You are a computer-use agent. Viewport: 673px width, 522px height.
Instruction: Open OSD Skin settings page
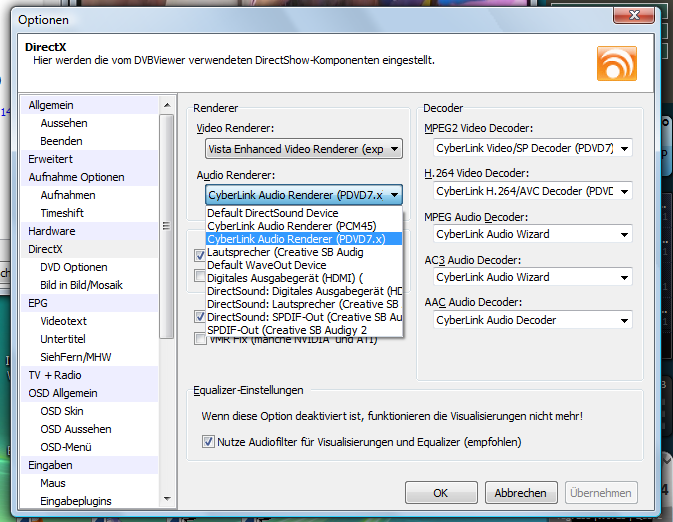pyautogui.click(x=90, y=412)
